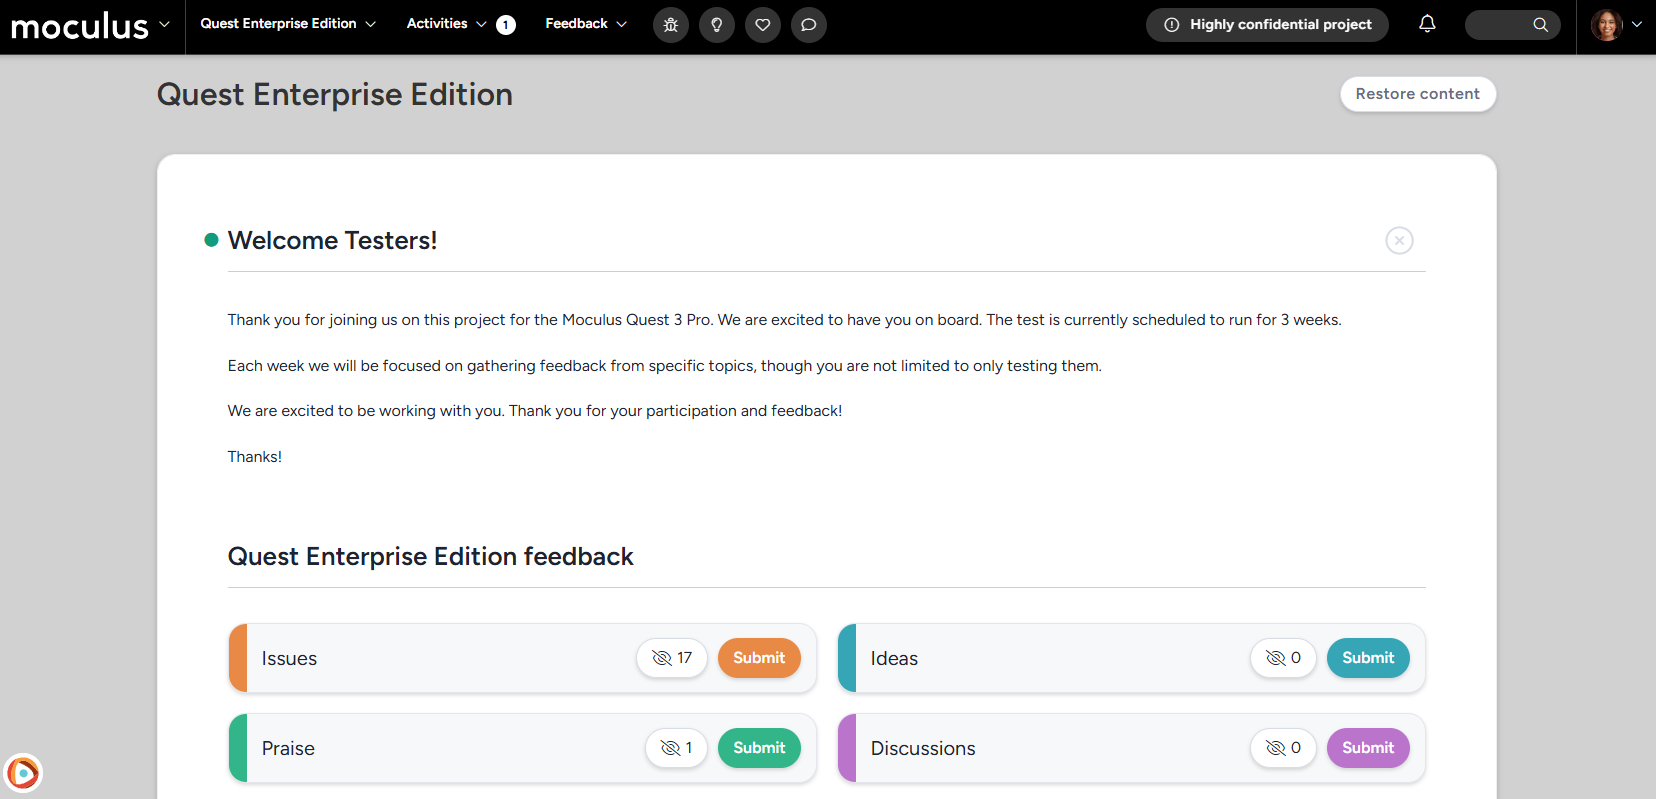Click the heart praise icon in navbar
Viewport: 1656px width, 799px height.
click(763, 25)
